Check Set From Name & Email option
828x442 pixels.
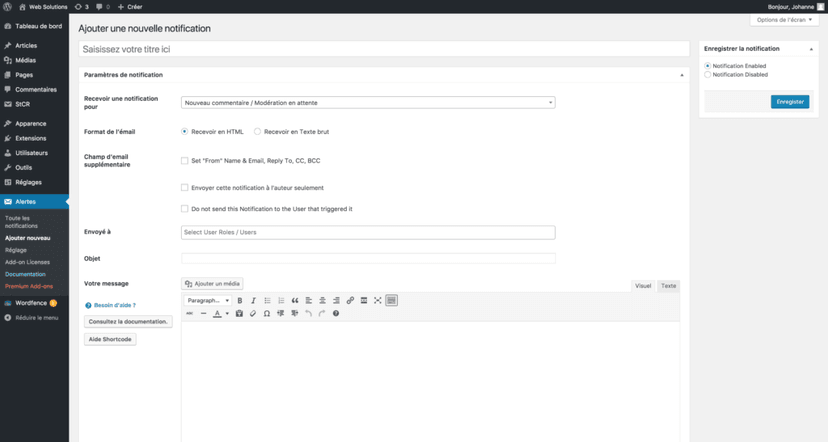184,161
